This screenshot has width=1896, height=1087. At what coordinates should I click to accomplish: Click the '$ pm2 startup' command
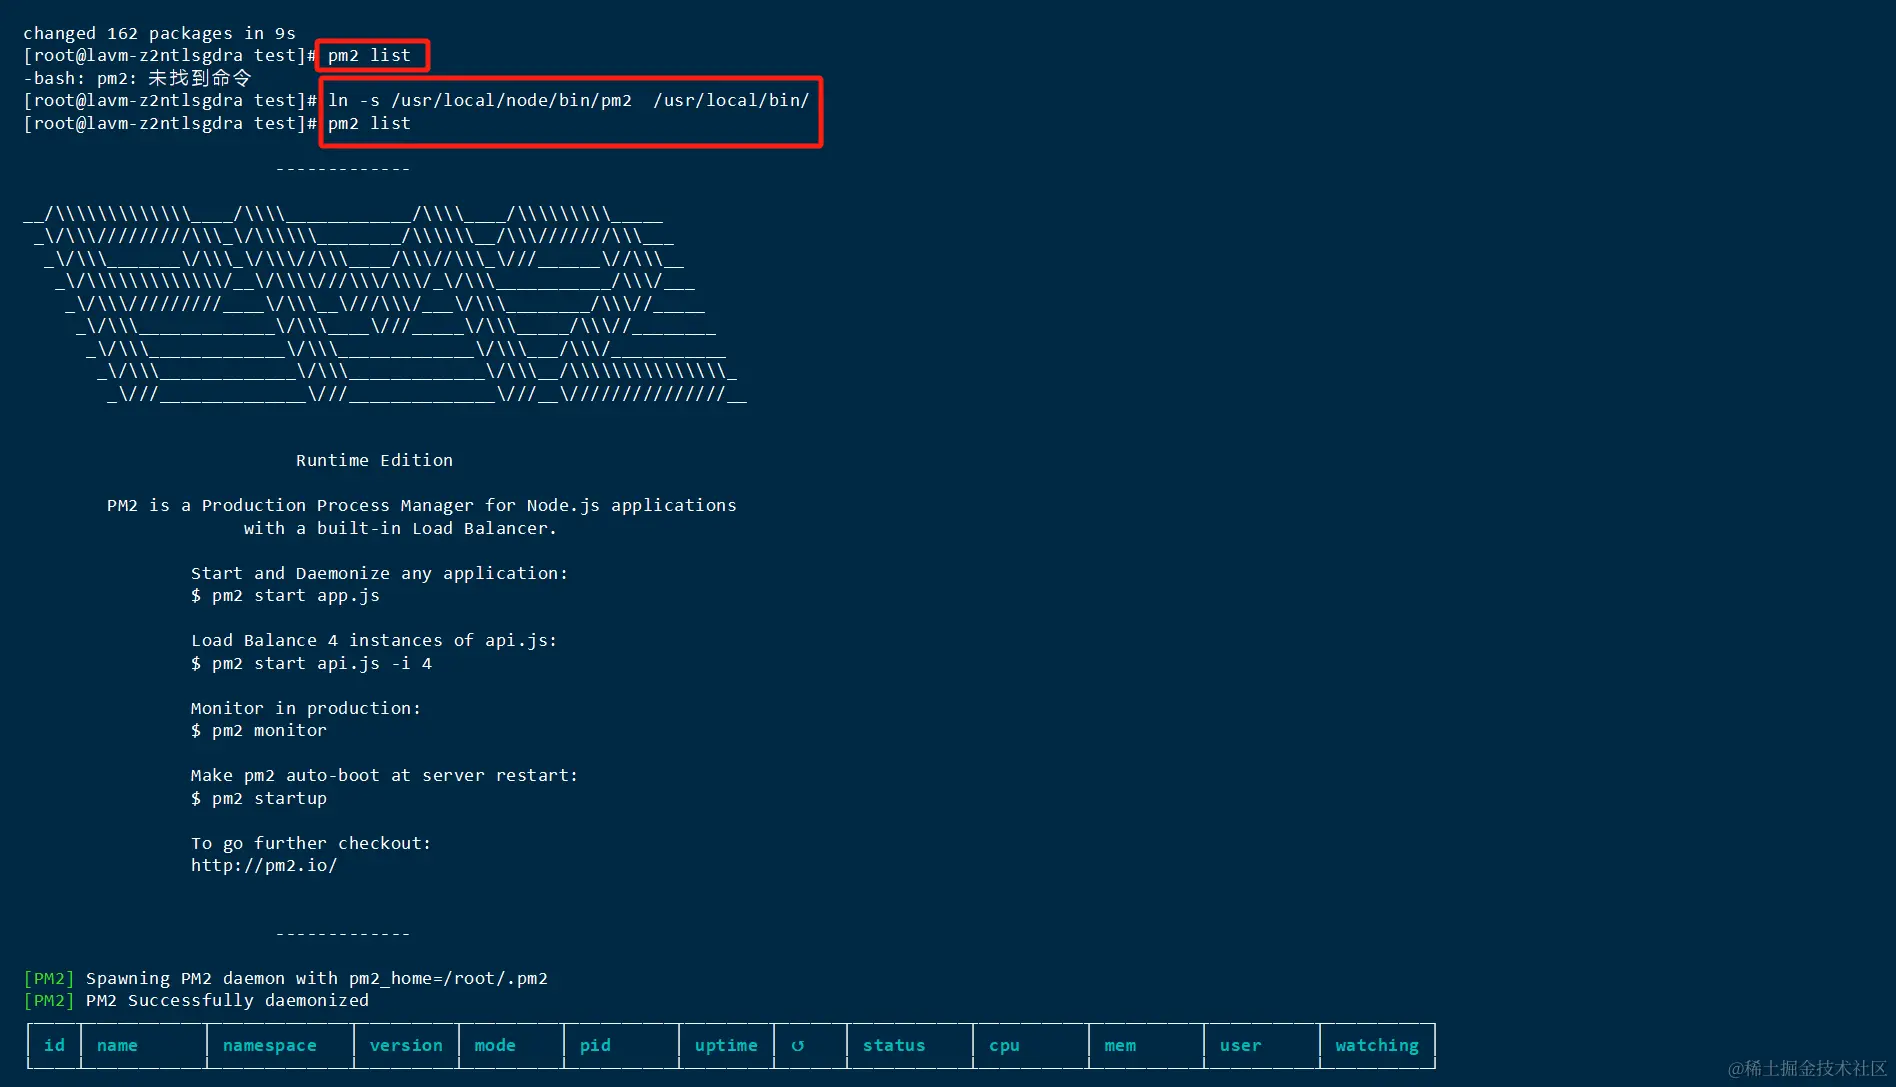pos(259,798)
